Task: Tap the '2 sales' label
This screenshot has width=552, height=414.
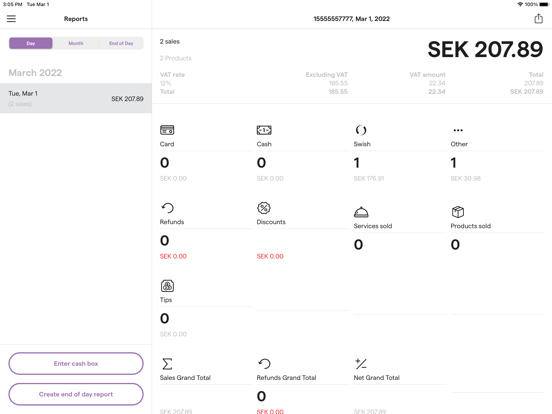Action: pos(170,42)
